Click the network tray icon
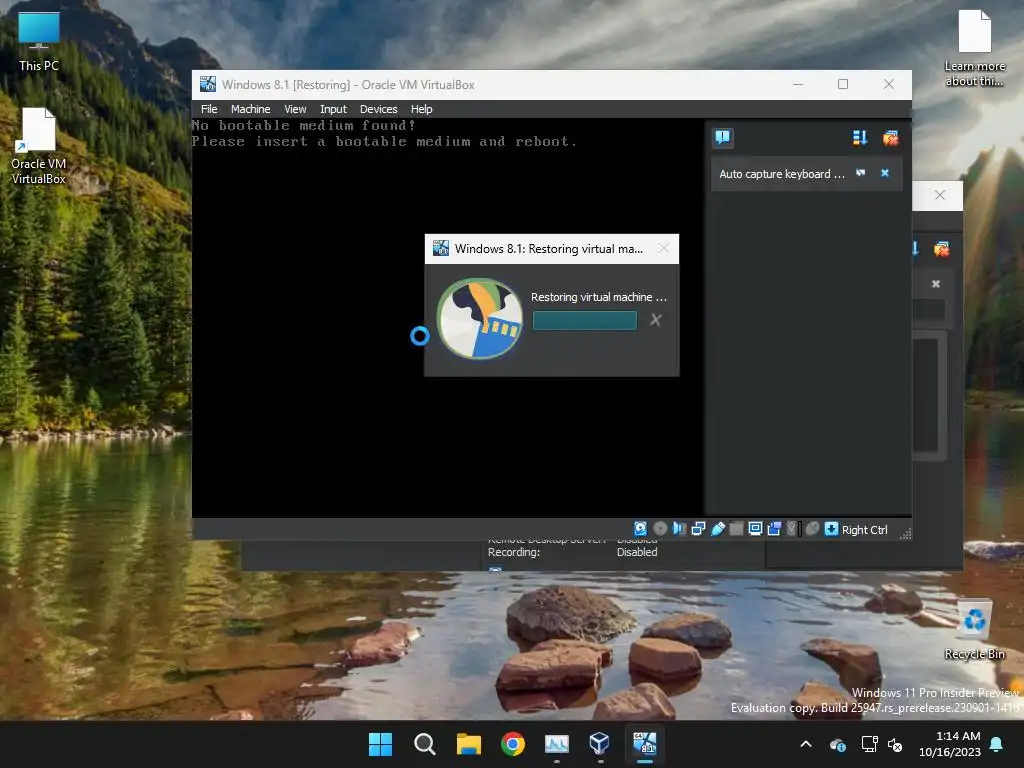 coord(869,744)
